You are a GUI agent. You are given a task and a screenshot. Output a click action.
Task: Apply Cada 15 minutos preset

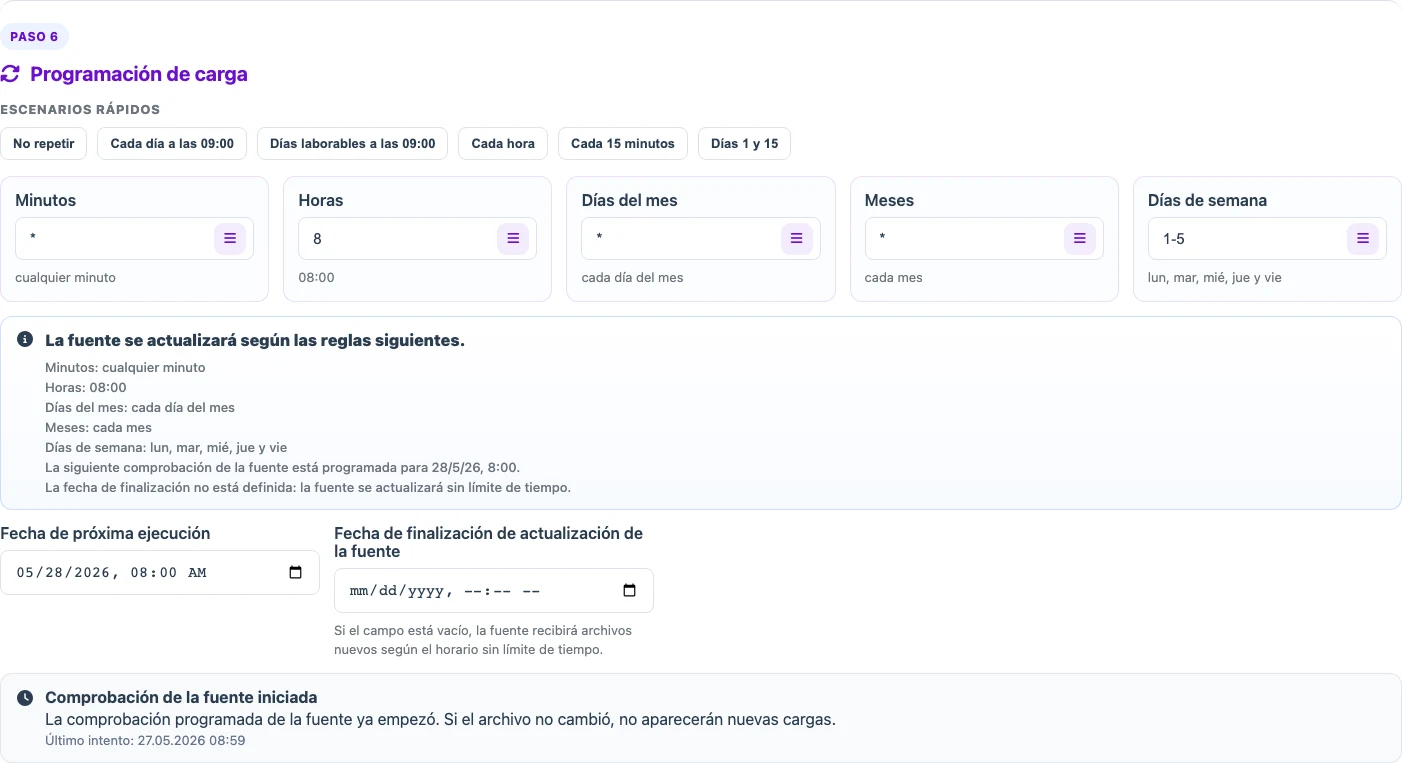623,143
